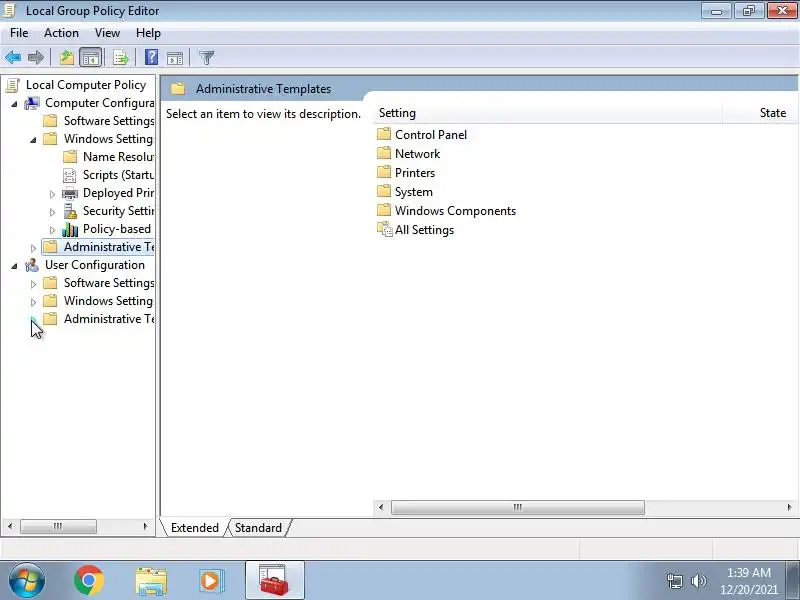The image size is (800, 600).
Task: Click the Control Panel folder icon
Action: 384,134
